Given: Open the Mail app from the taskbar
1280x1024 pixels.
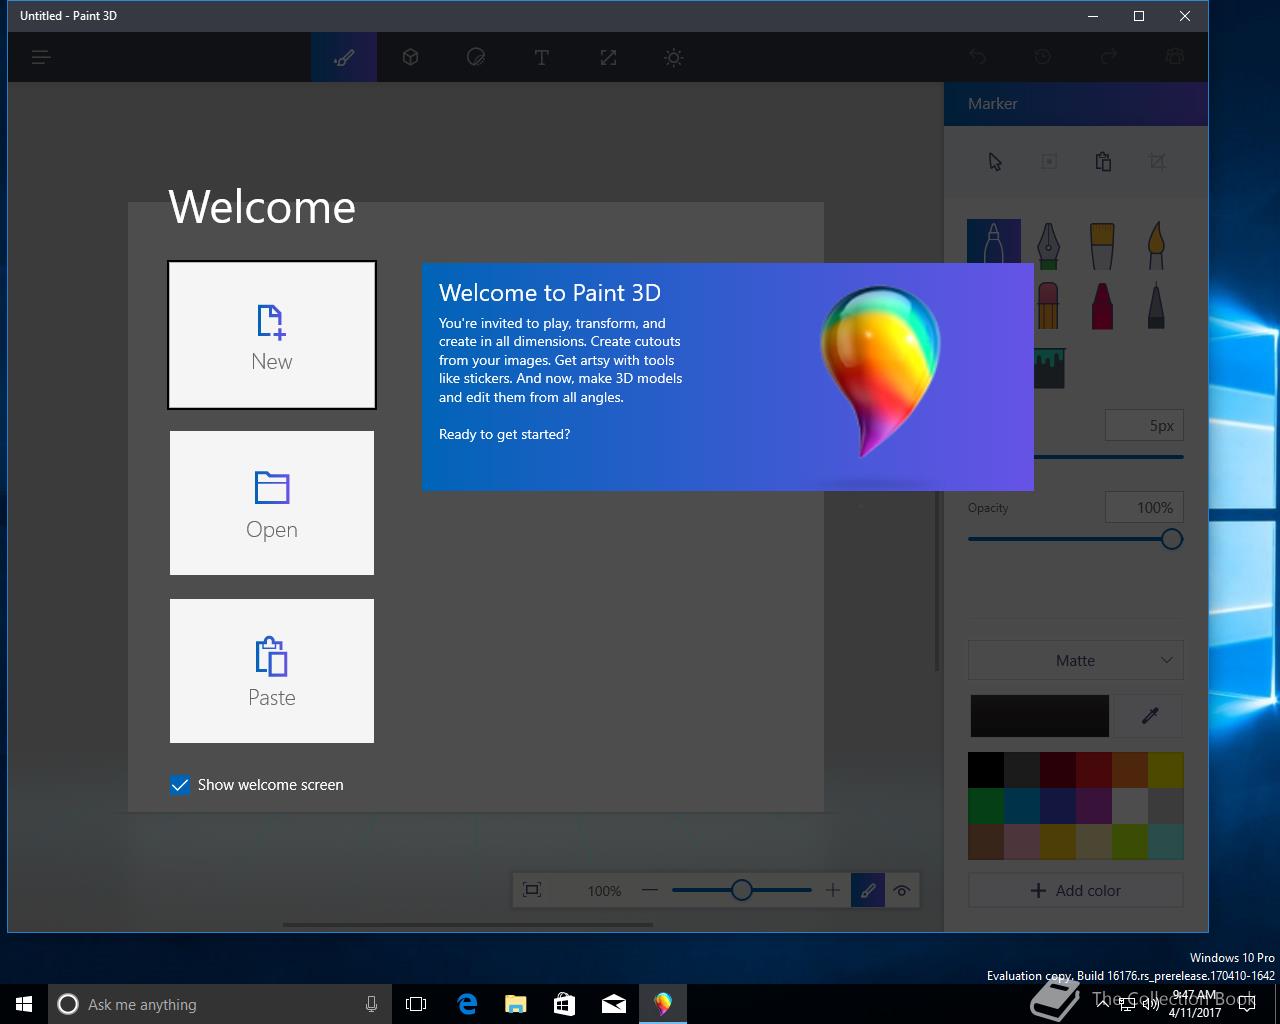Looking at the screenshot, I should coord(613,1004).
